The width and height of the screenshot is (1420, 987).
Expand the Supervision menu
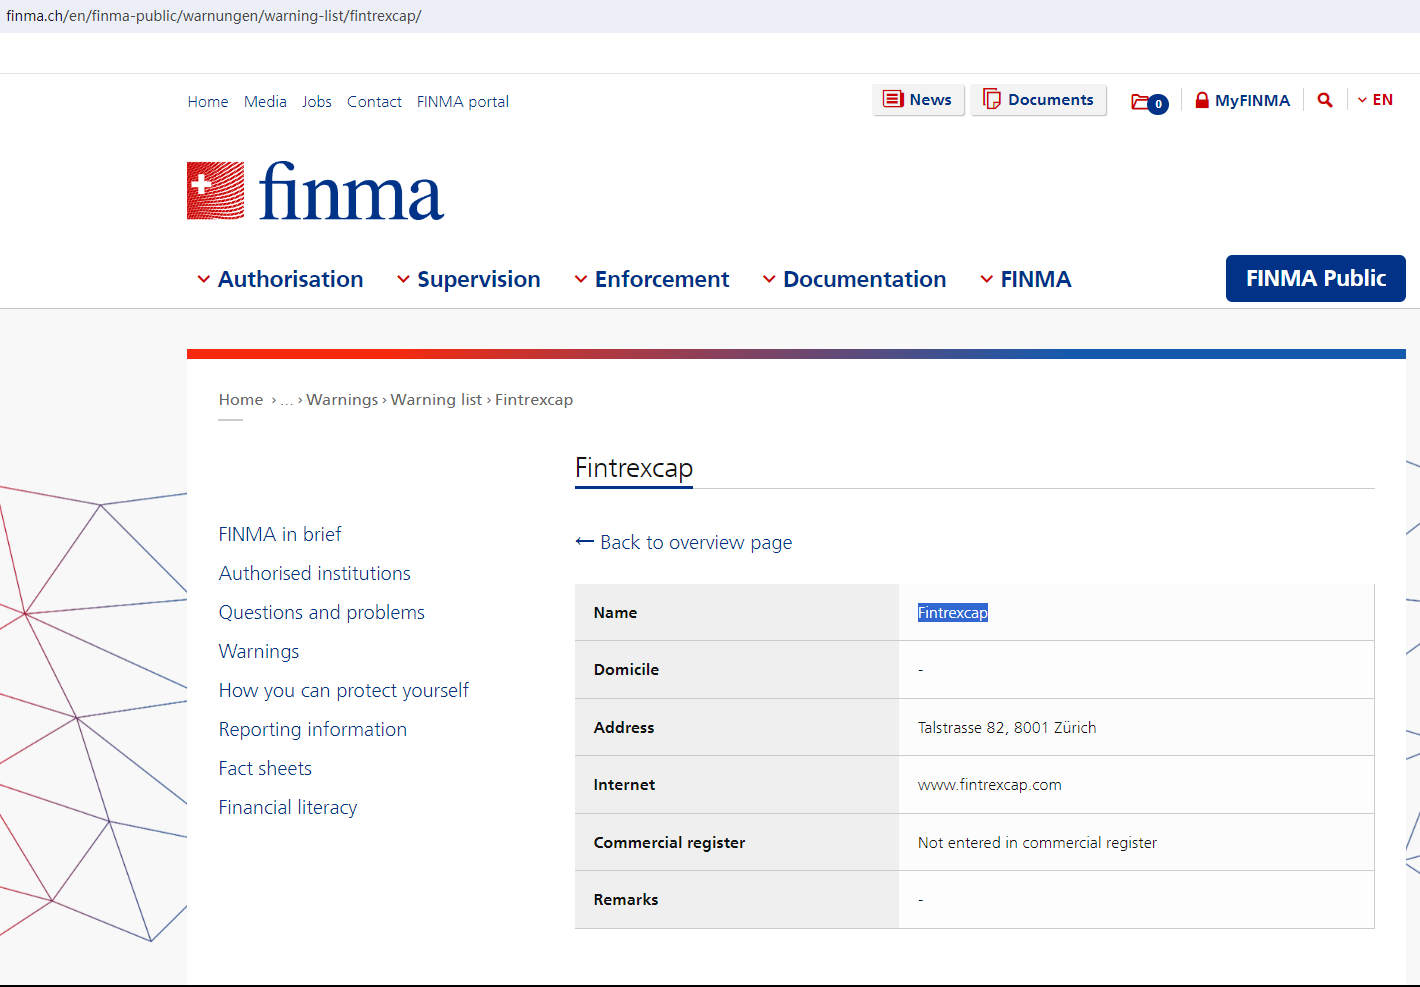468,279
